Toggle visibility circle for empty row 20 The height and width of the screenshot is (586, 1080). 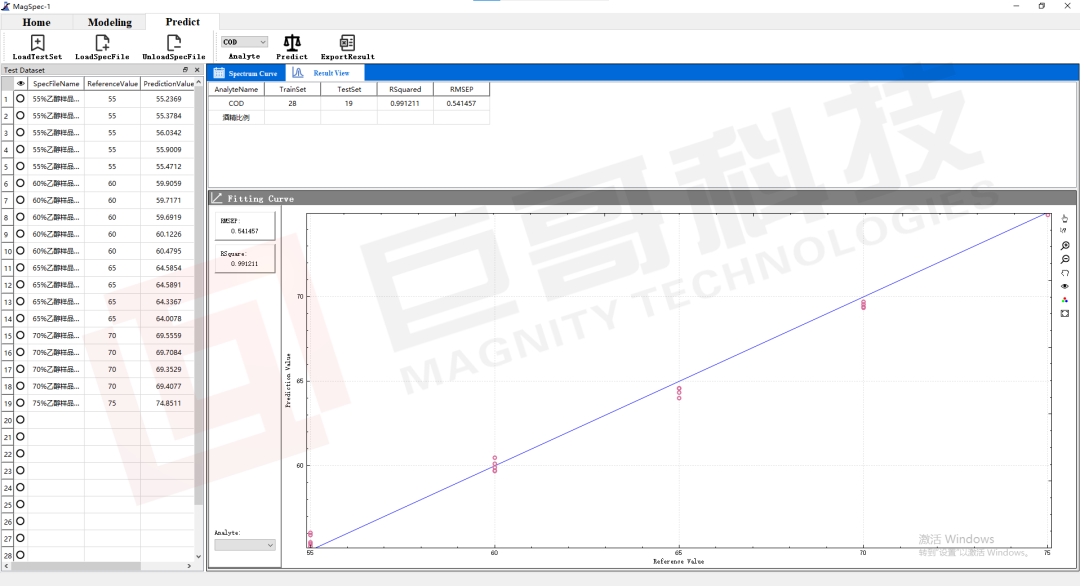(x=21, y=420)
